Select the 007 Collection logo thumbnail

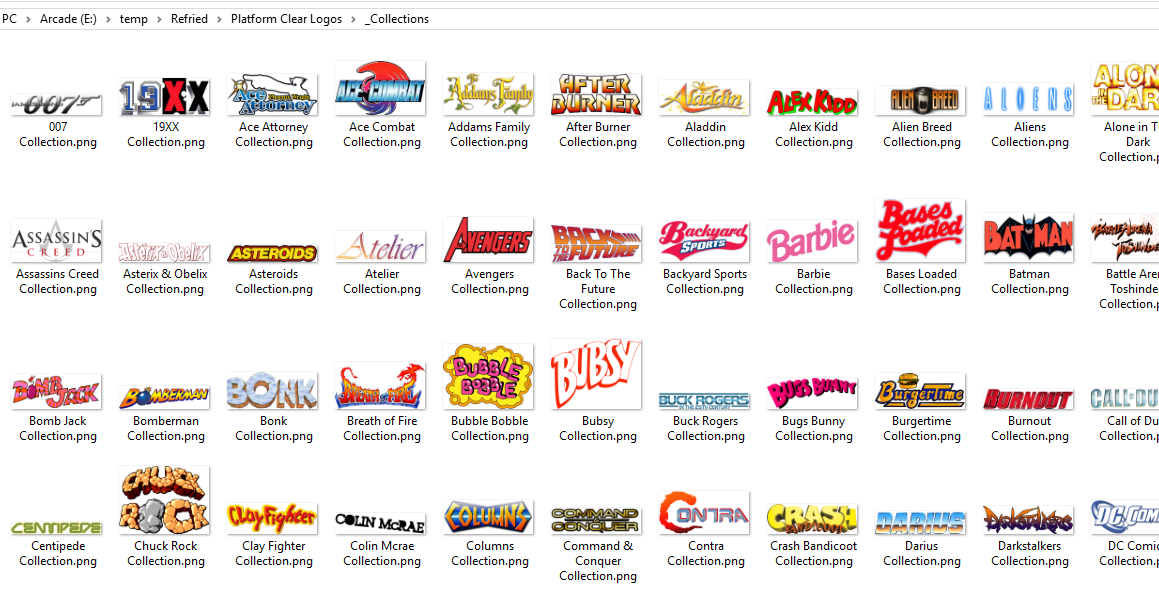point(56,104)
